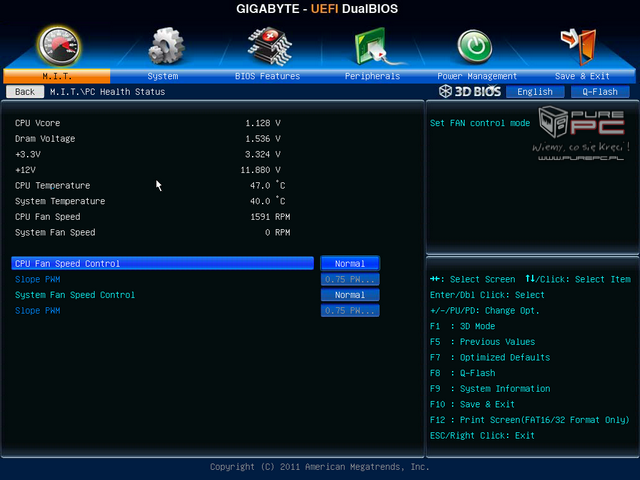Click the Set FAN control mode help text

point(480,123)
